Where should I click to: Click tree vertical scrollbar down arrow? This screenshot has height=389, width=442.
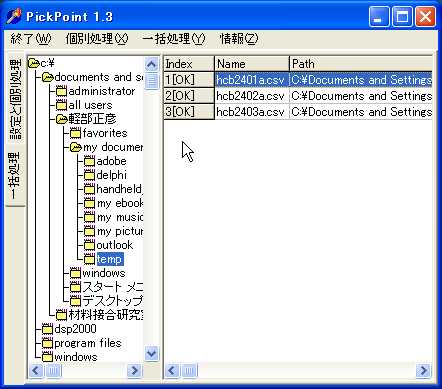152,353
